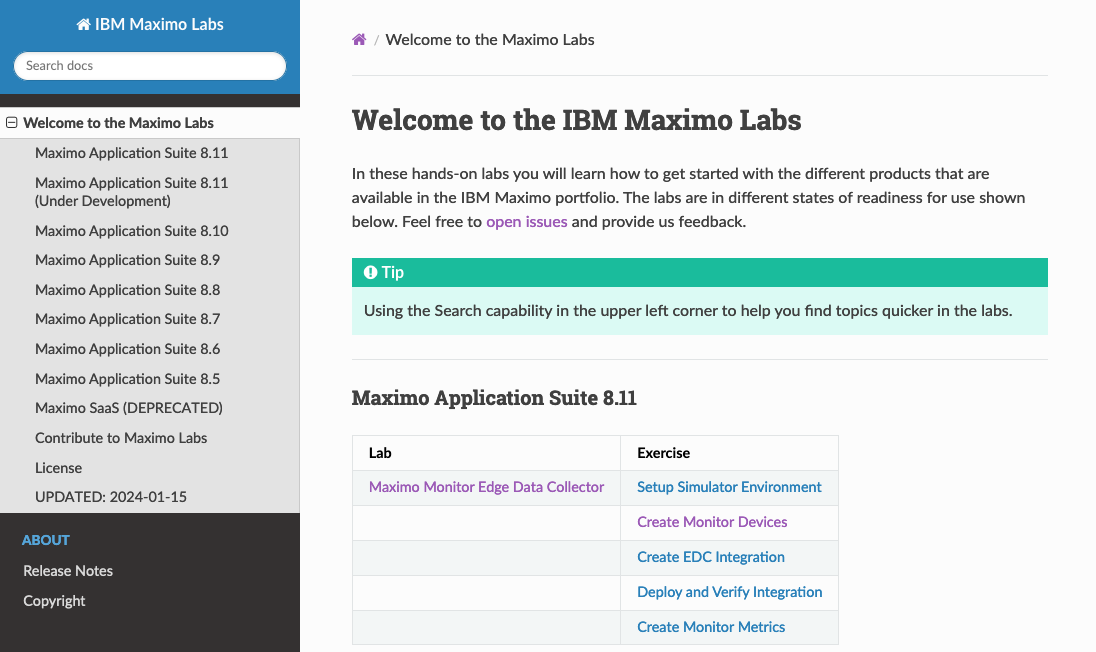The image size is (1096, 652).
Task: Open Create Monitor Devices exercise
Action: click(712, 522)
